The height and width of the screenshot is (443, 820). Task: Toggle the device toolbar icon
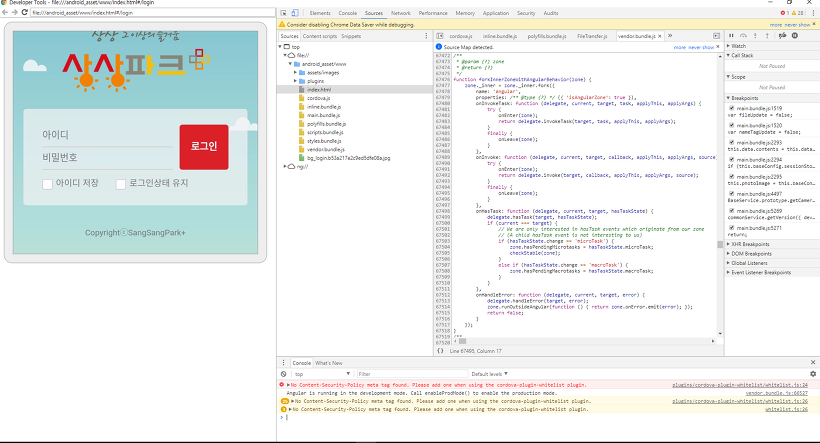(x=295, y=13)
